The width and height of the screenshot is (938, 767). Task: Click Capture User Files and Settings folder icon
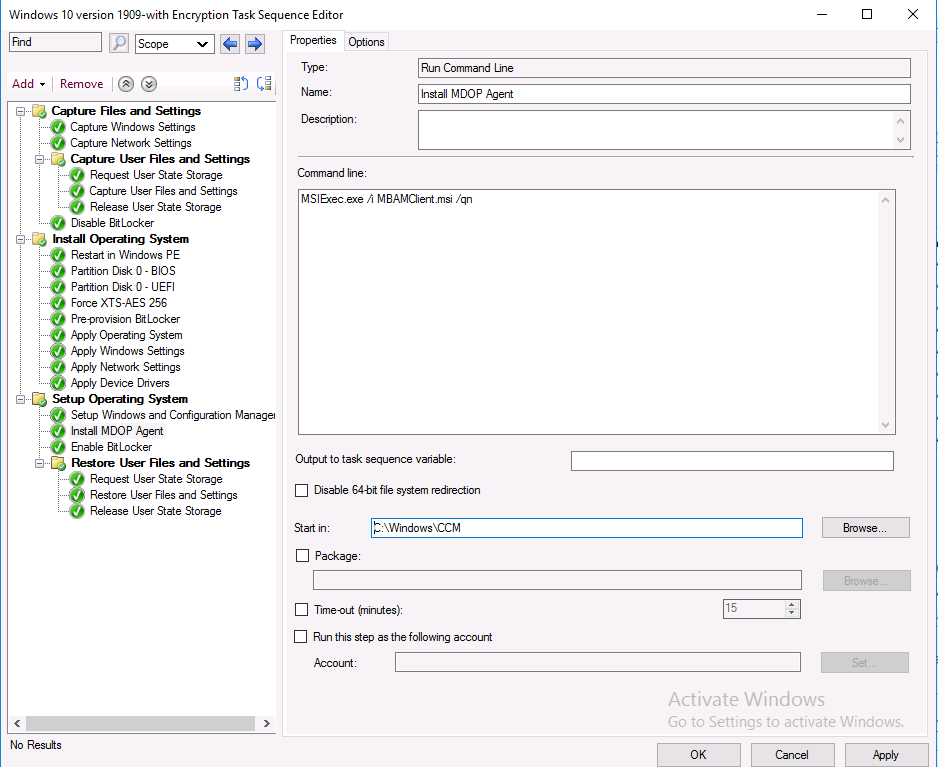click(58, 159)
